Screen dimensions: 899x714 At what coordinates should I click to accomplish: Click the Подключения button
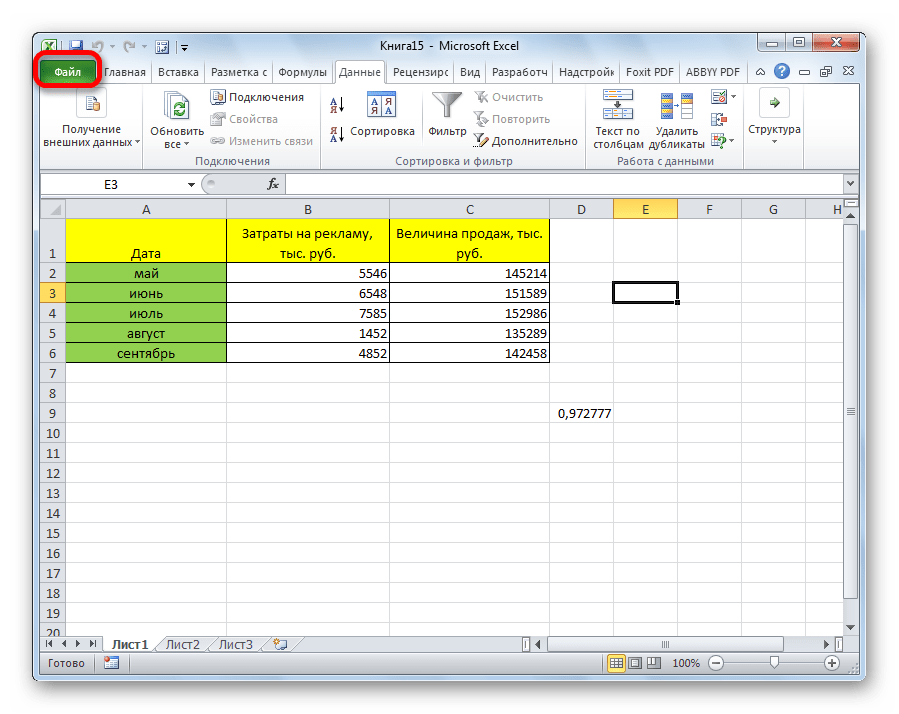click(257, 97)
